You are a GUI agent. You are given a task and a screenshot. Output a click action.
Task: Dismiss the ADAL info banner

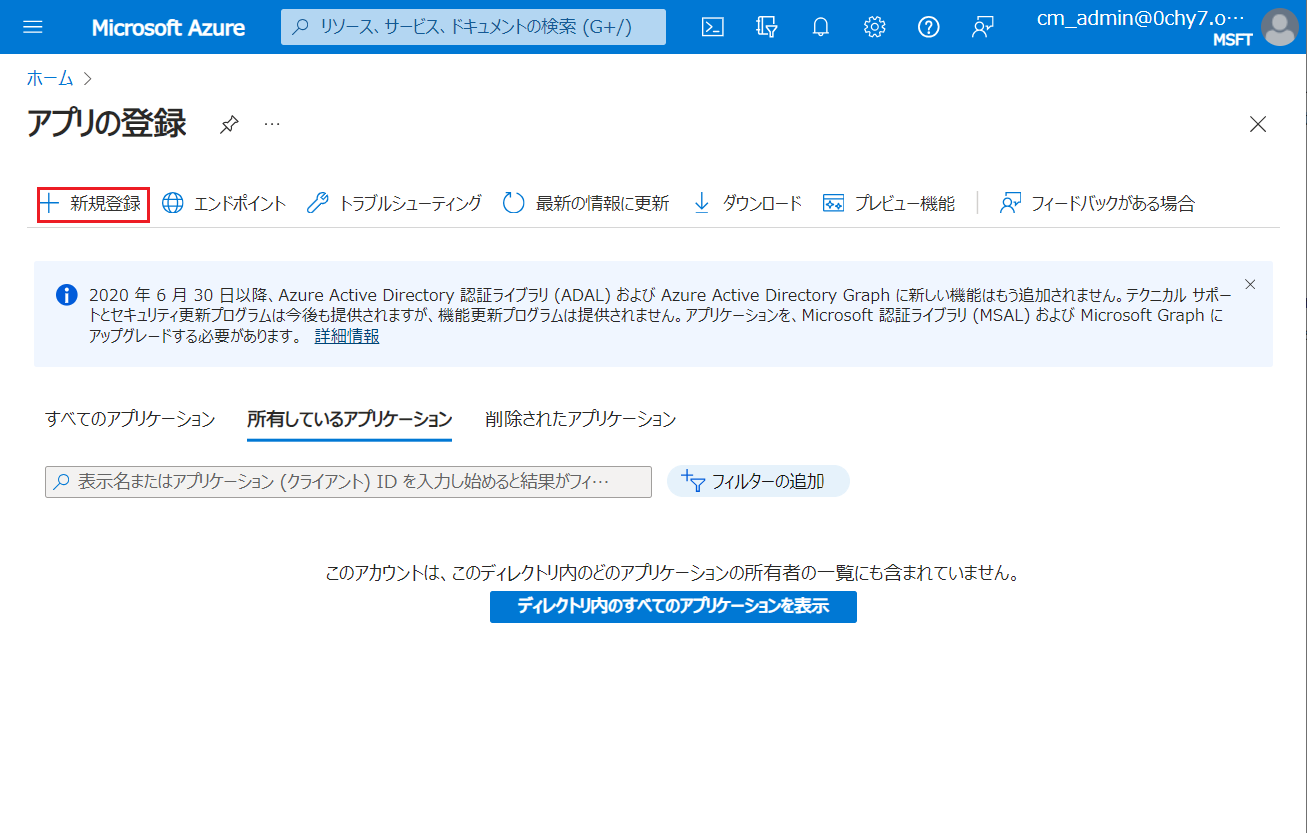(x=1250, y=284)
